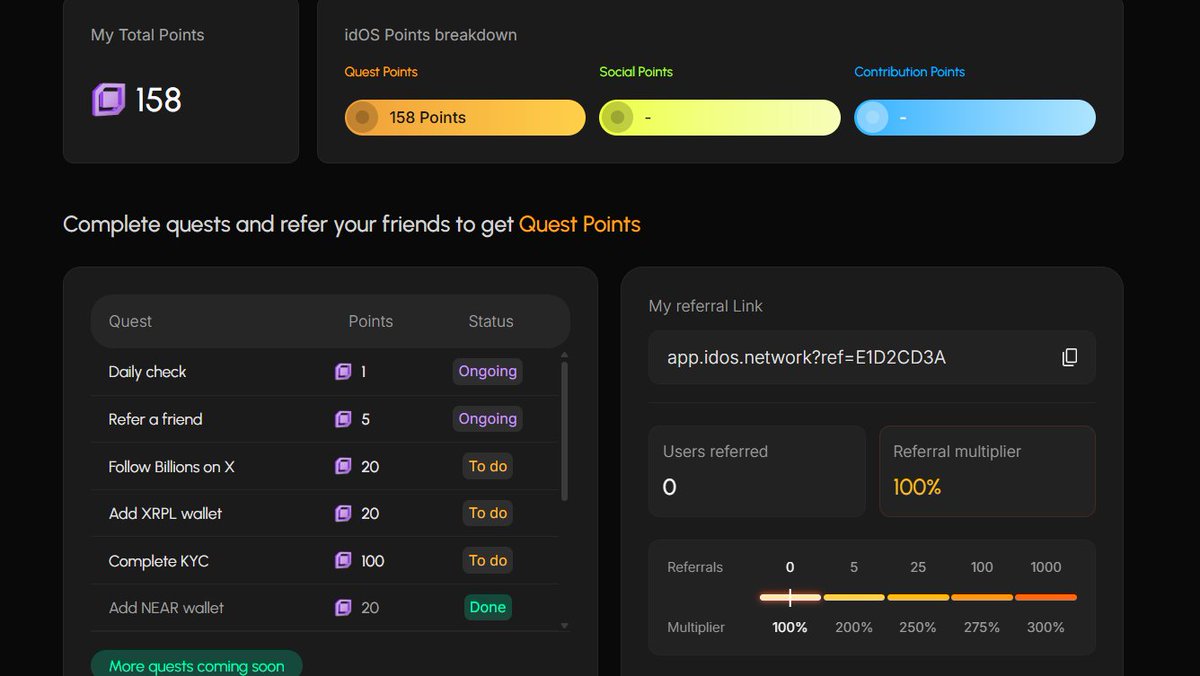Click the Ongoing status of Refer a friend
The height and width of the screenshot is (676, 1200).
click(x=488, y=419)
